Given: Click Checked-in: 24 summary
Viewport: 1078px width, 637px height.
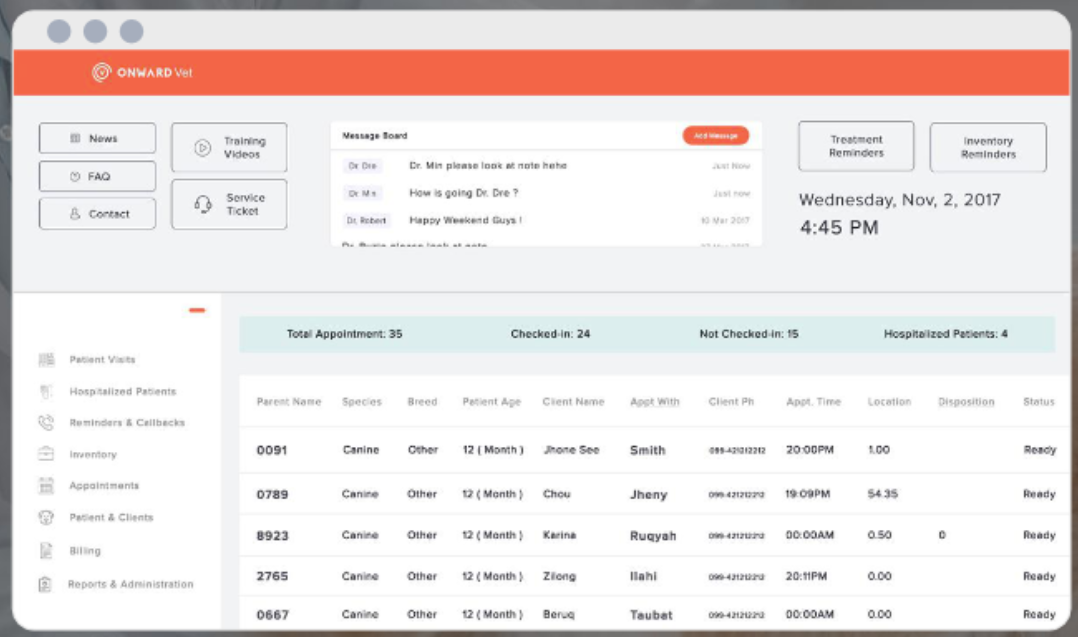Looking at the screenshot, I should 550,334.
